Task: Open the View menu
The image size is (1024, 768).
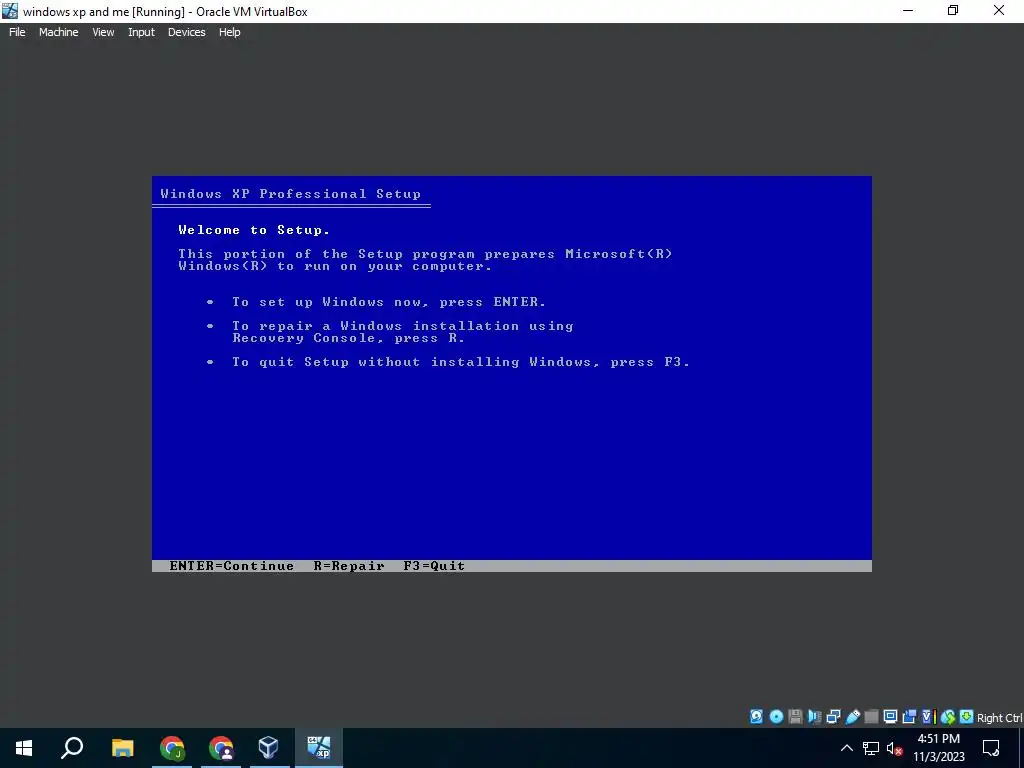Action: coord(103,32)
